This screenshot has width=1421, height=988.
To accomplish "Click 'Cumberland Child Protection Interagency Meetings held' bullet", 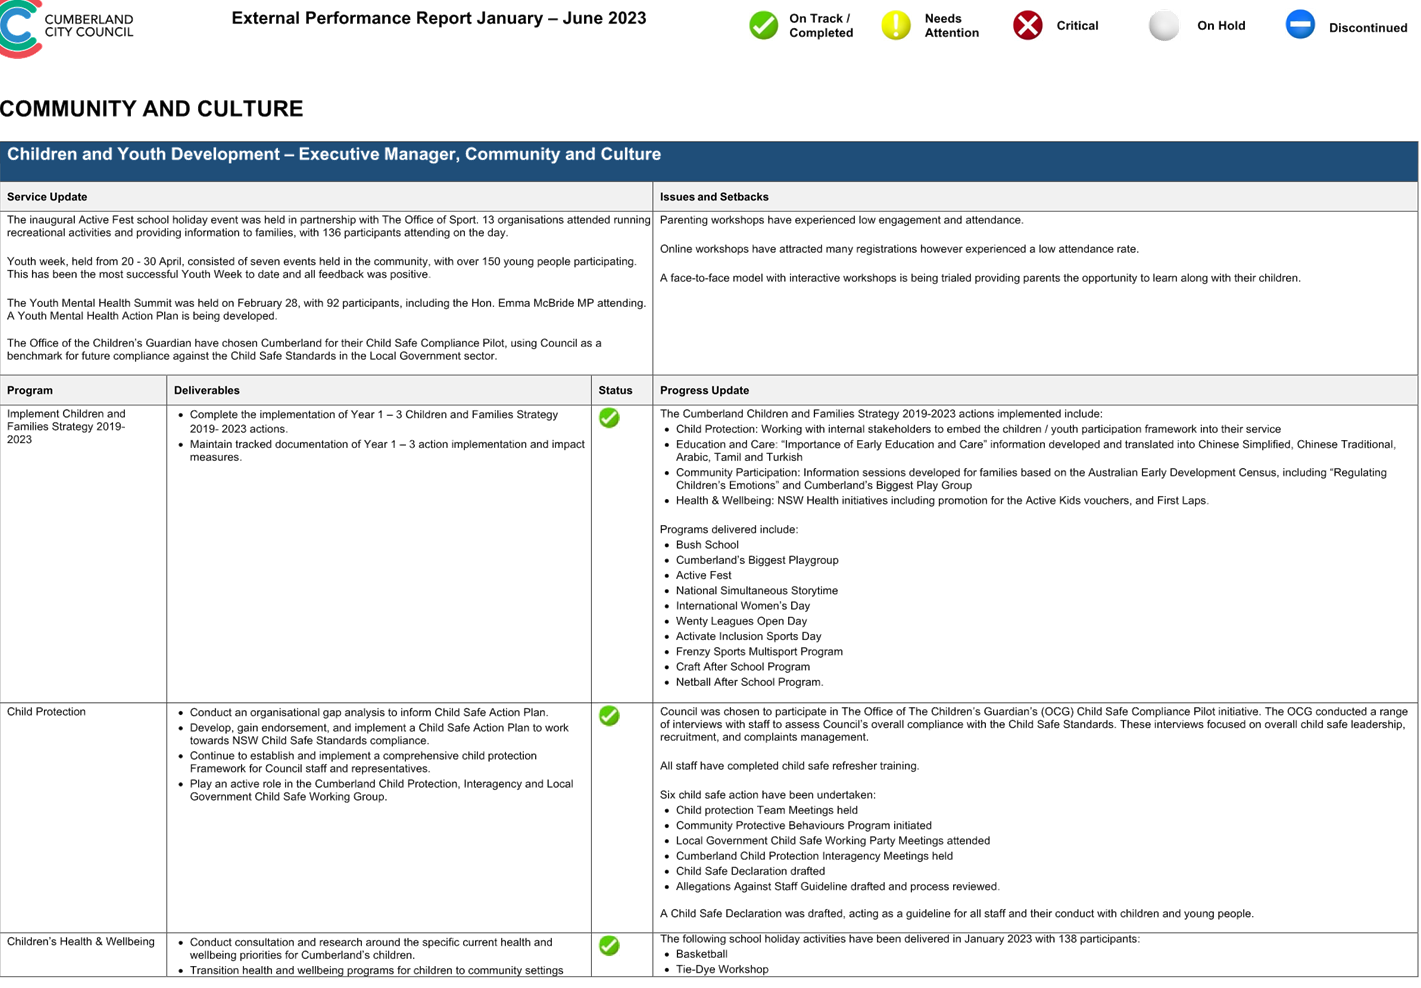I will 815,856.
